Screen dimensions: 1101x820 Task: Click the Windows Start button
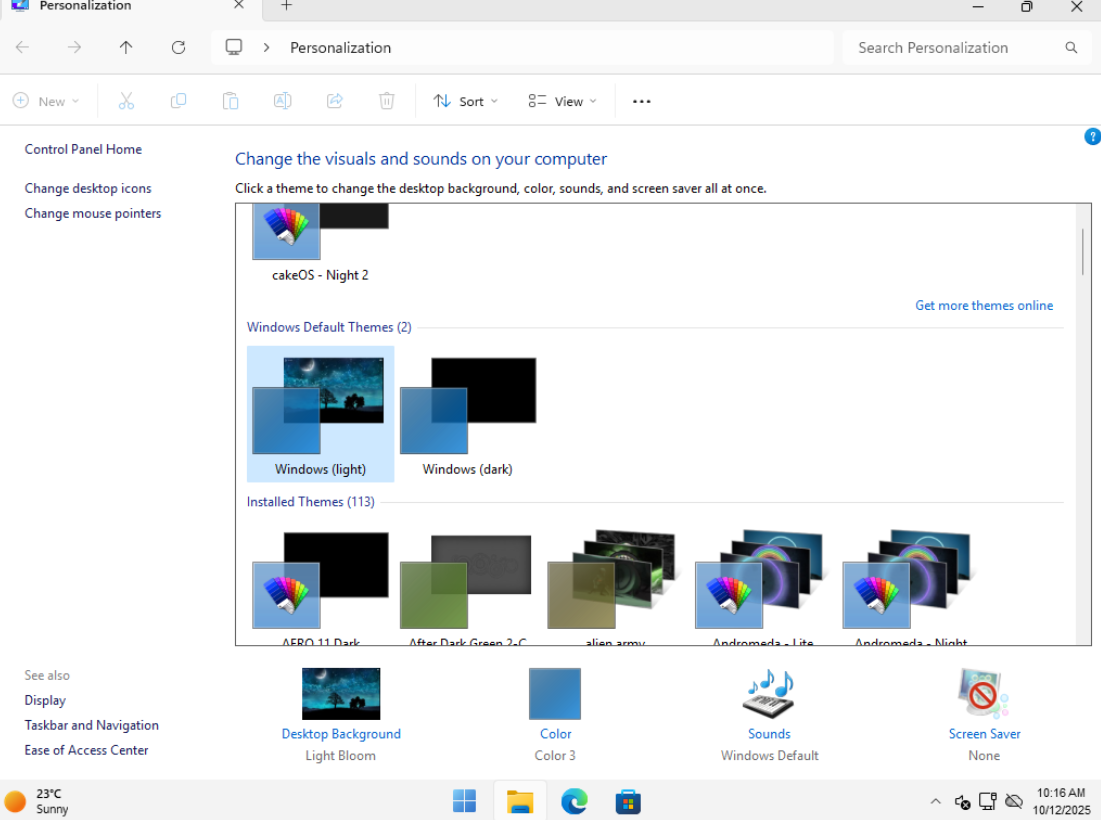(x=464, y=801)
